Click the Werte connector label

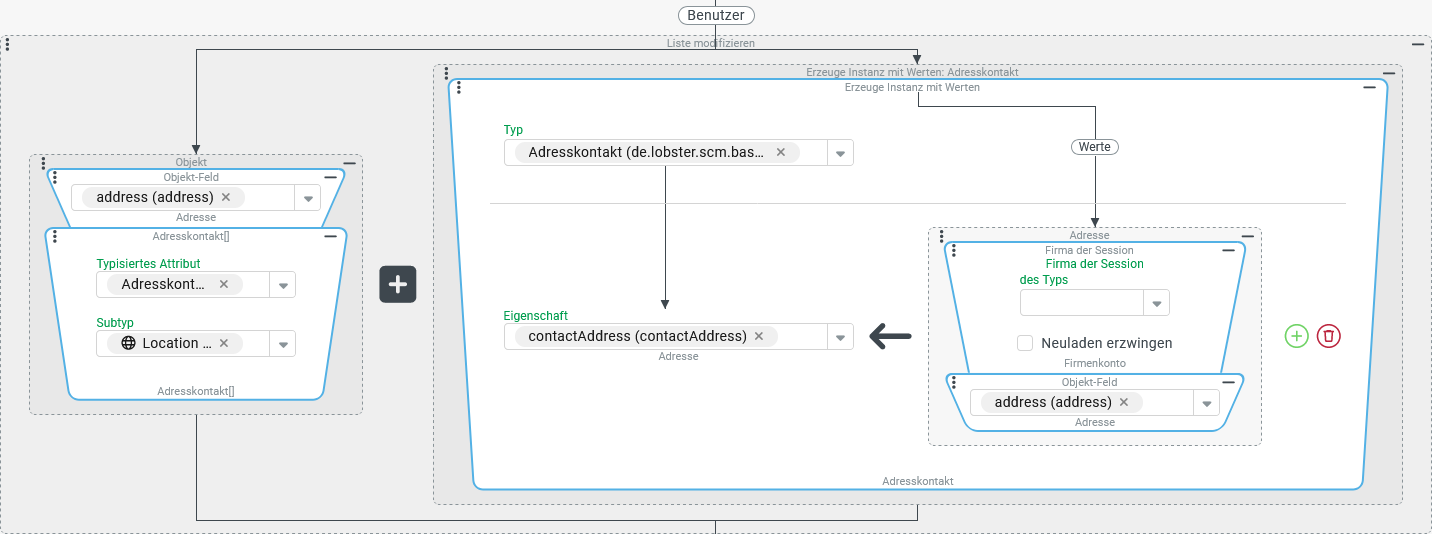(x=1095, y=147)
